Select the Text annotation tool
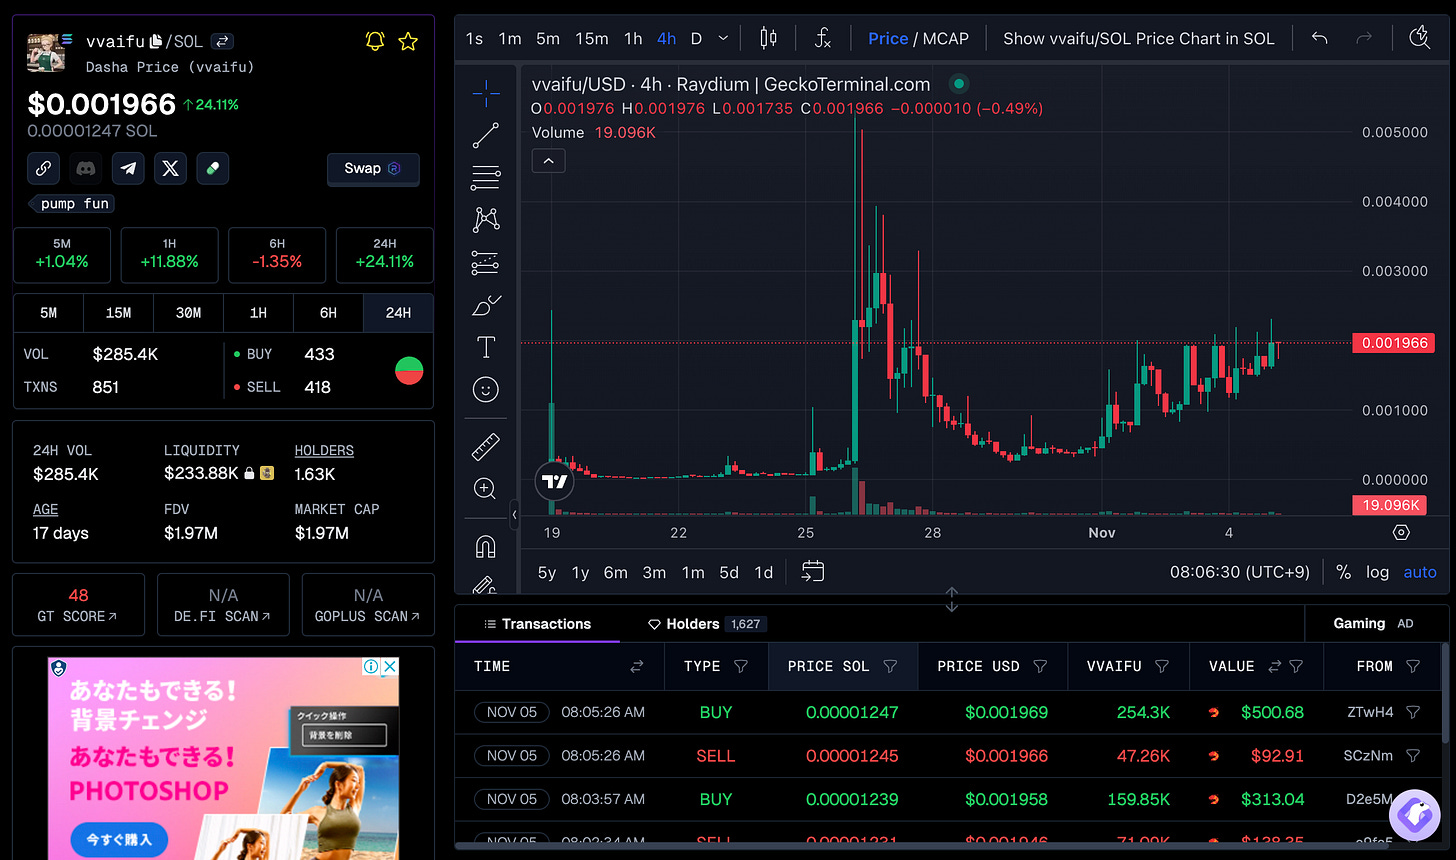The width and height of the screenshot is (1456, 860). coord(486,347)
